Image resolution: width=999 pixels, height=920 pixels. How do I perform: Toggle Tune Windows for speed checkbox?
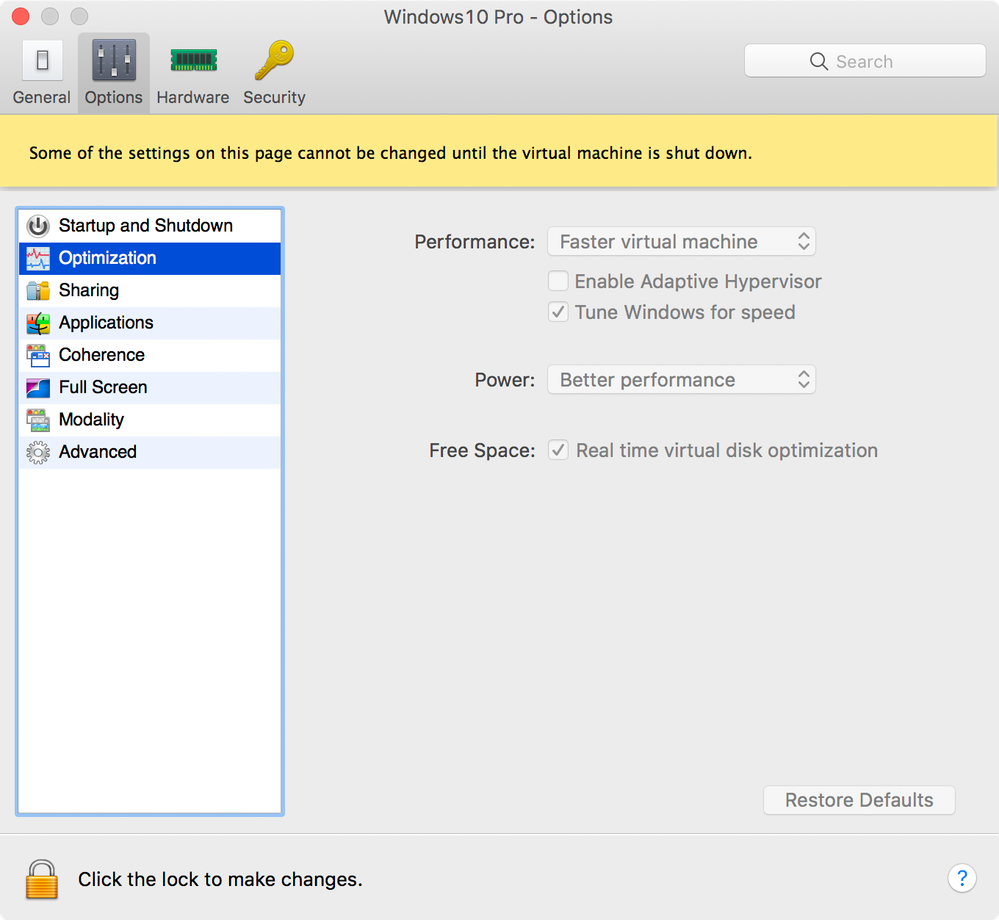(x=558, y=312)
